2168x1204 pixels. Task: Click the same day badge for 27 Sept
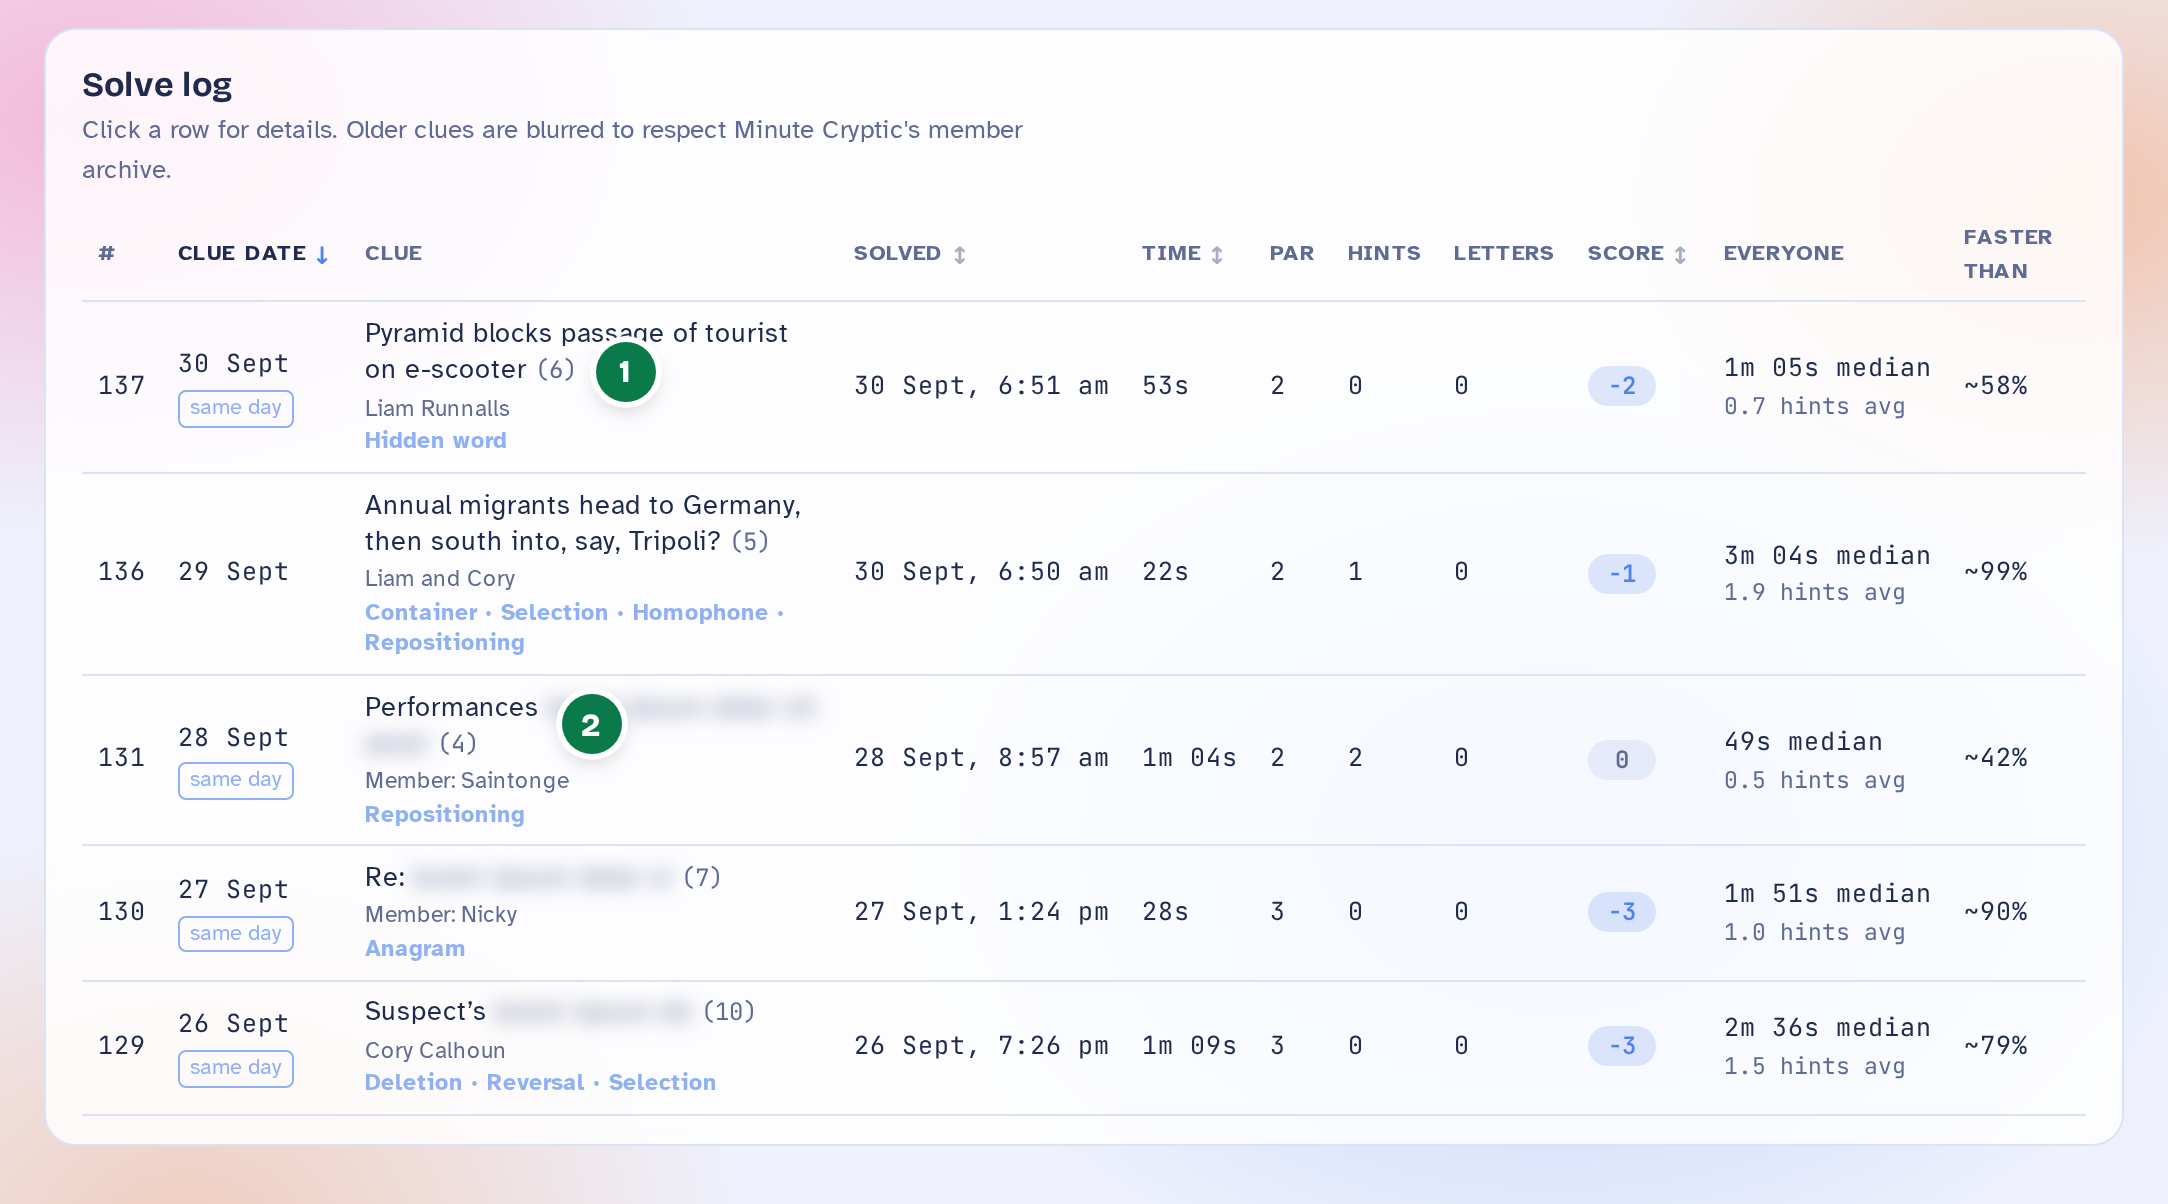coord(236,934)
